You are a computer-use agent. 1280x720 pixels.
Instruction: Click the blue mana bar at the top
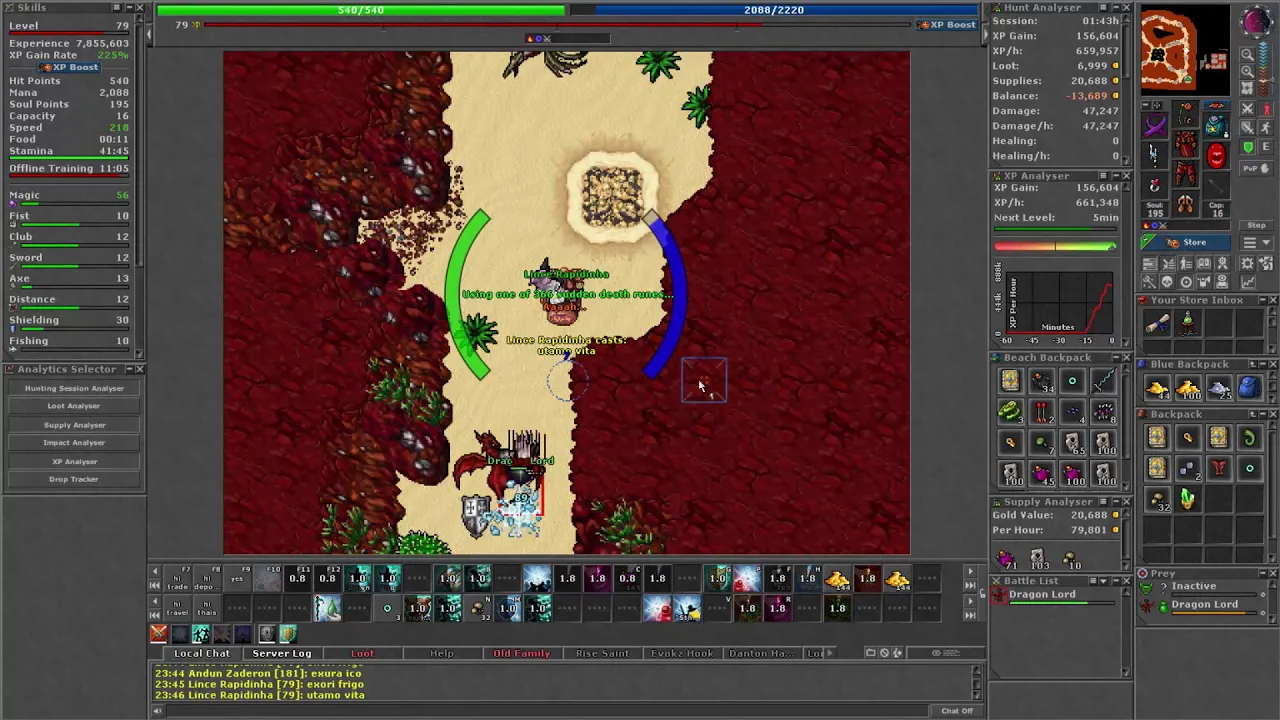(x=787, y=10)
